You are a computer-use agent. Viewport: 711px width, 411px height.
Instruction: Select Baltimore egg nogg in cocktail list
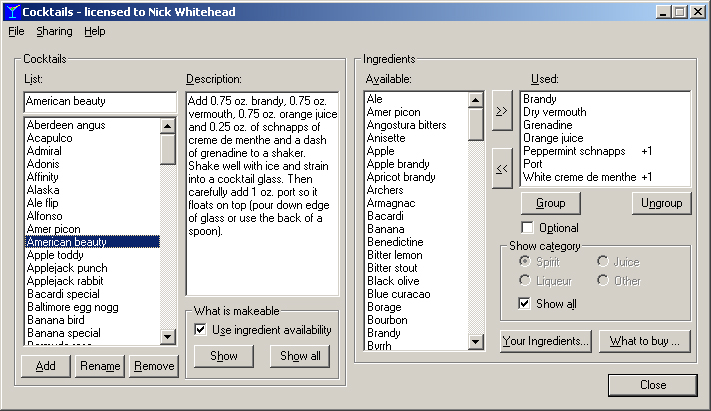point(92,307)
